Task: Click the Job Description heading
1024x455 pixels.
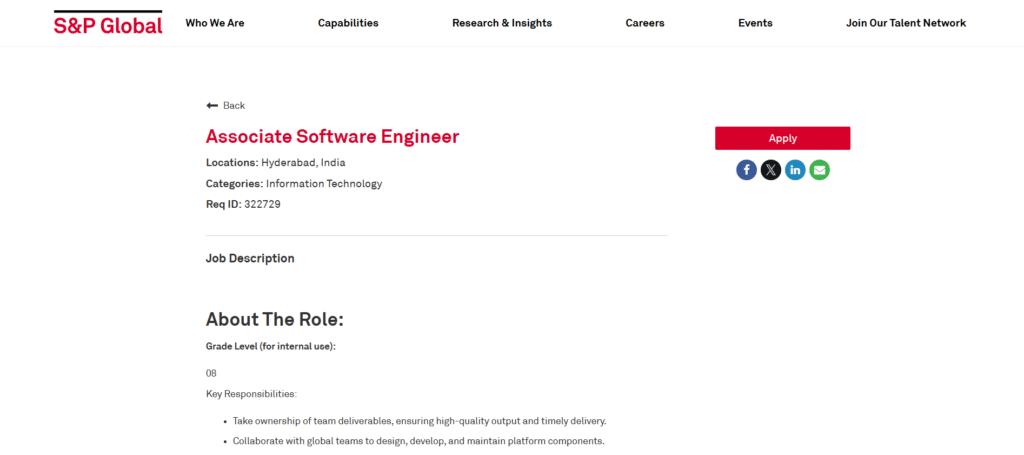Action: pyautogui.click(x=250, y=258)
